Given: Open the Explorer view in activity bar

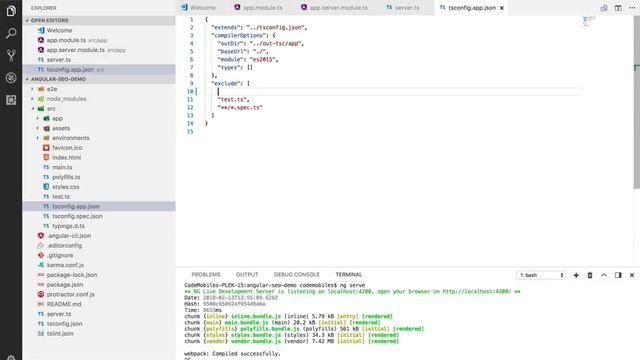Looking at the screenshot, I should (11, 11).
